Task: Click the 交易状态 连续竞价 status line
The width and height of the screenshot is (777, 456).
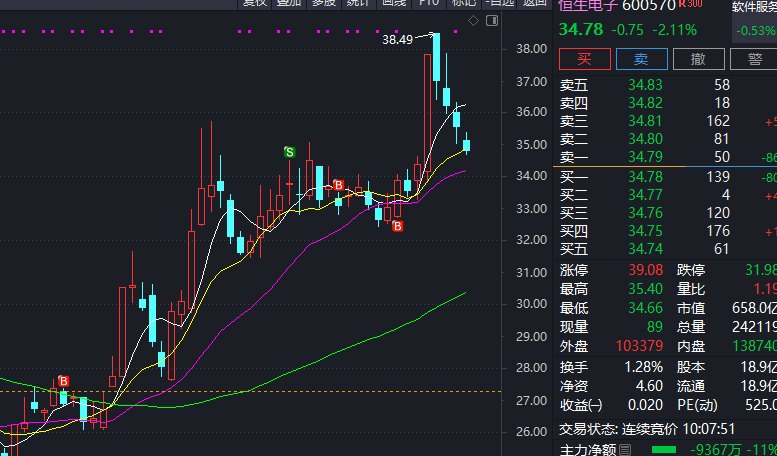Action: (x=647, y=429)
